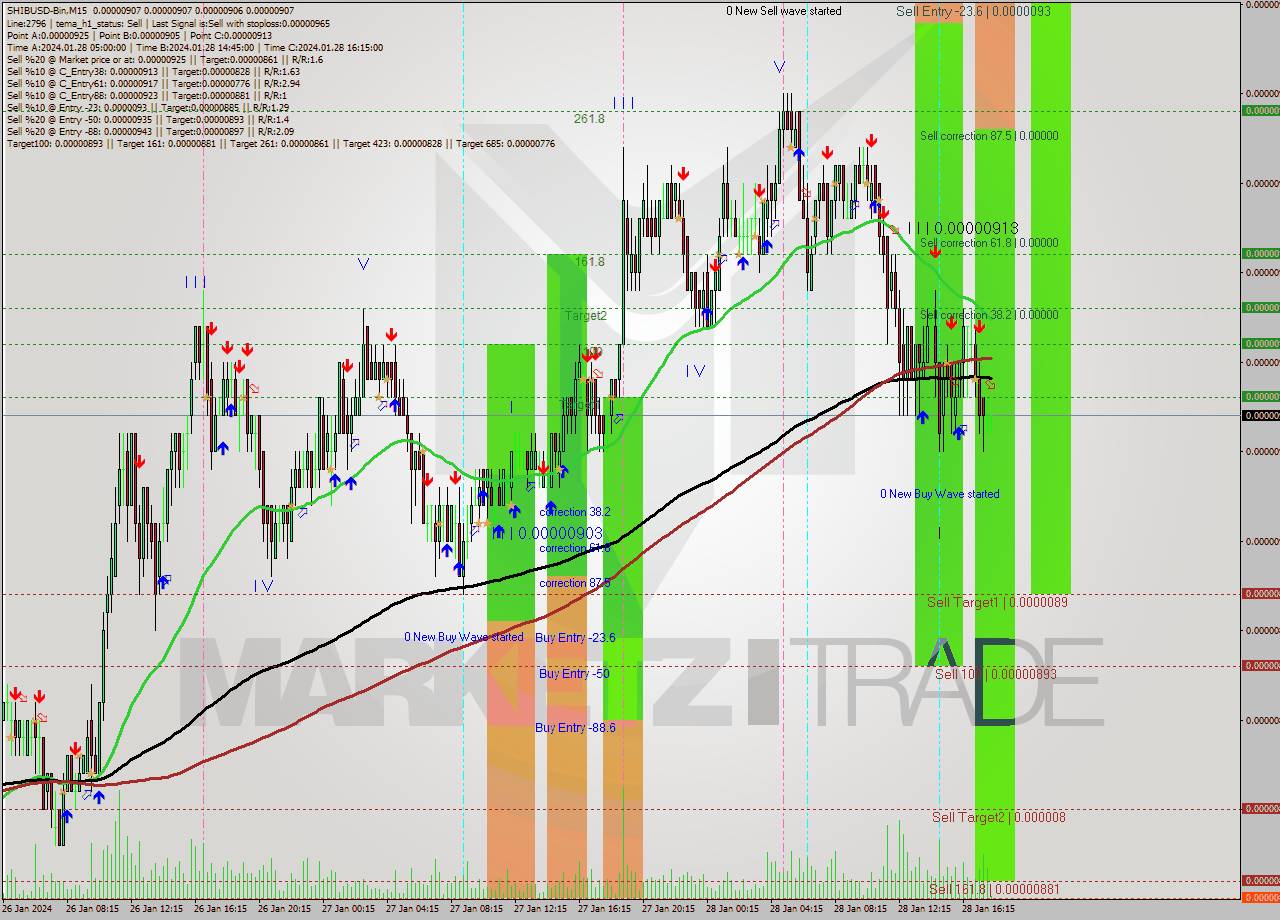Click the 'Sell Target2 | 0.000008' label
The image size is (1280, 920).
pyautogui.click(x=999, y=817)
